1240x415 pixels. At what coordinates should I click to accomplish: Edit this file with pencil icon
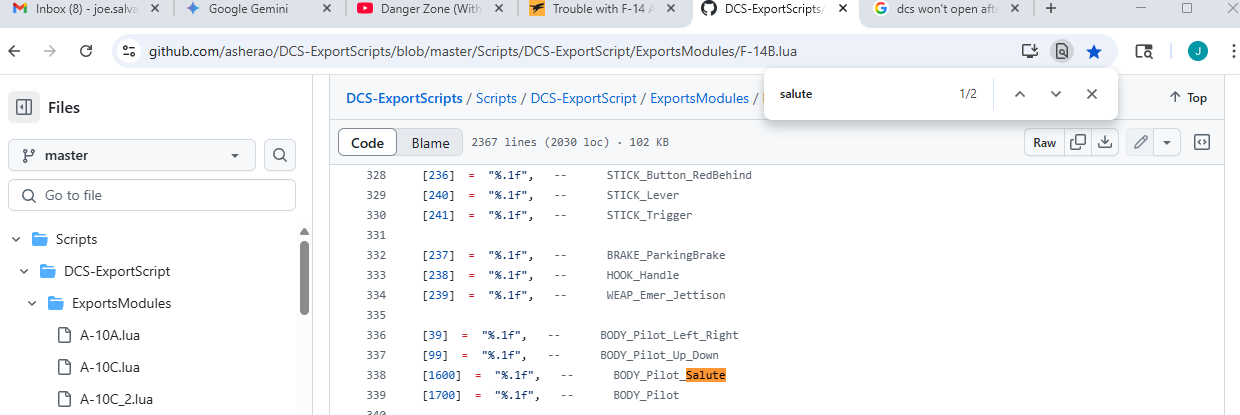[1140, 143]
